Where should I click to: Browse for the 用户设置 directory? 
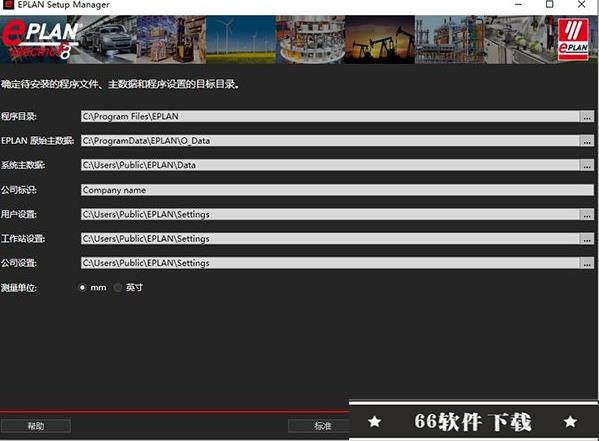[x=587, y=214]
